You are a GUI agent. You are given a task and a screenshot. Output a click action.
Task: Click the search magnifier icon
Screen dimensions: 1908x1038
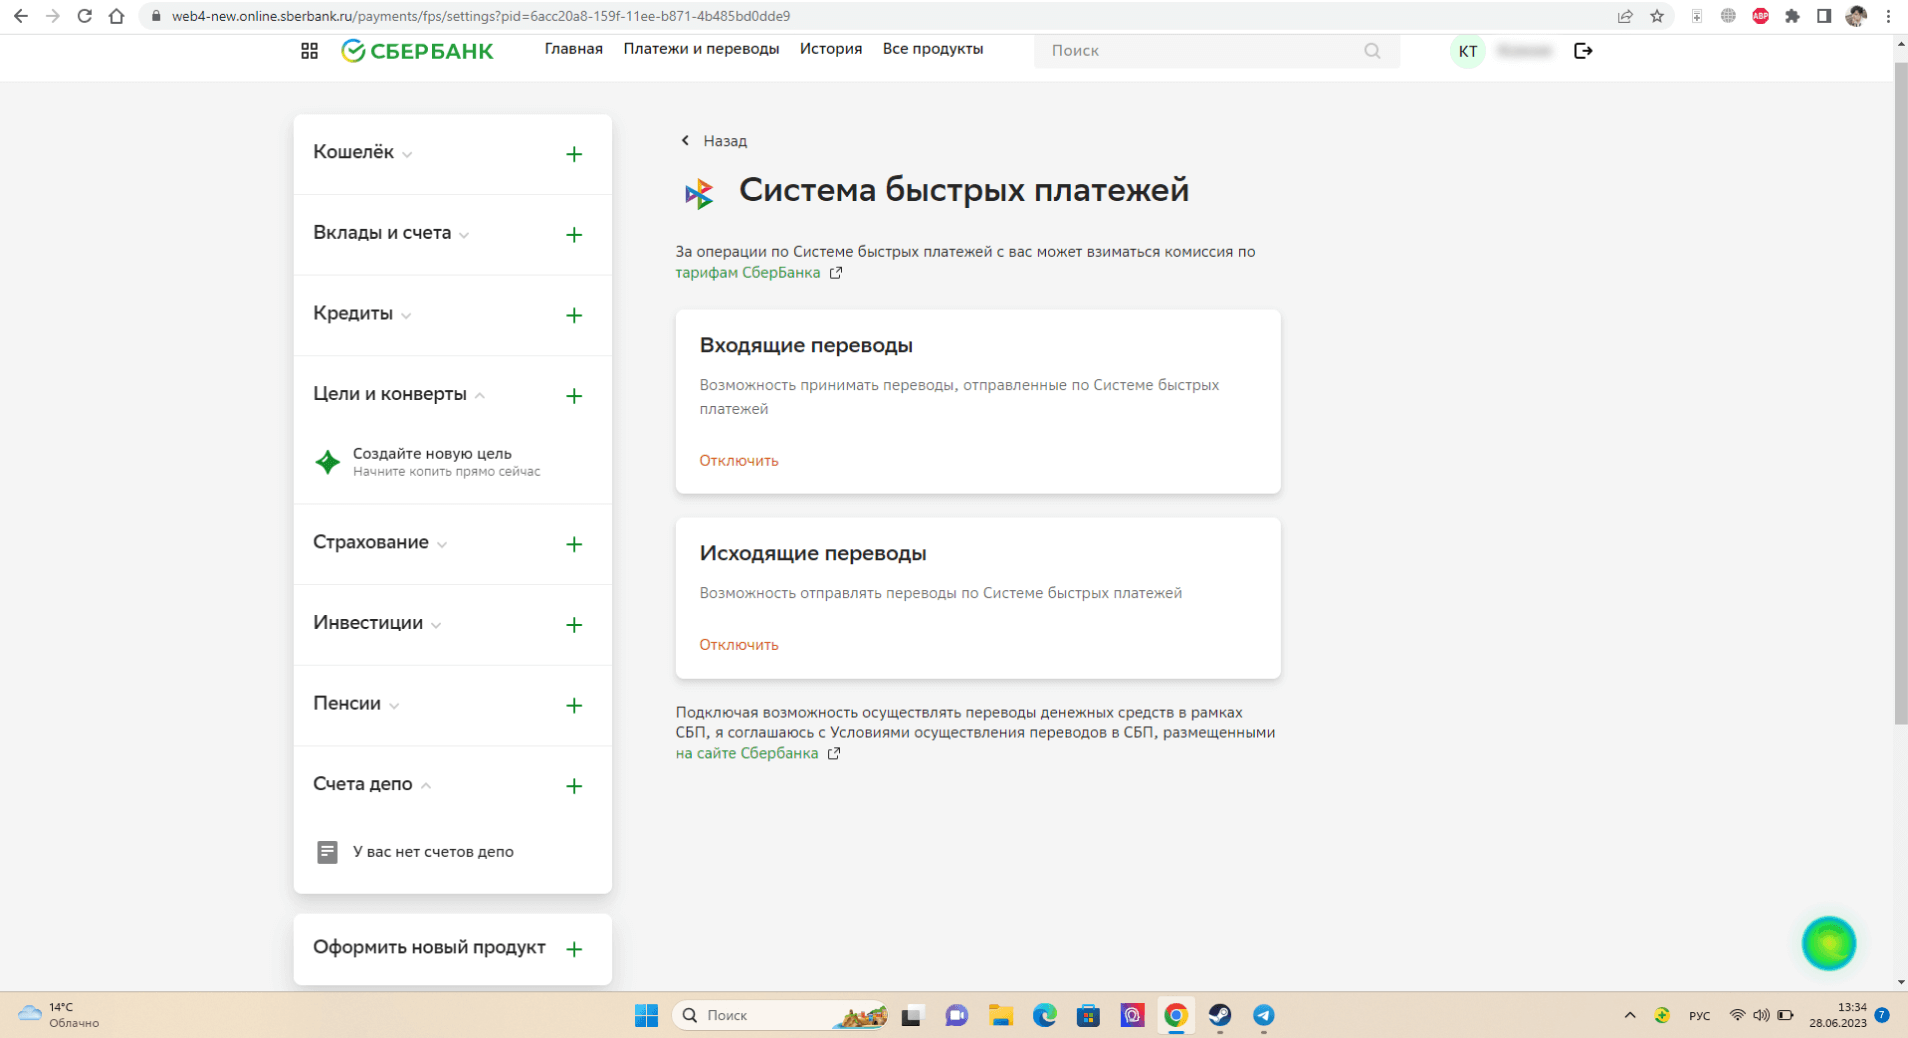1372,51
